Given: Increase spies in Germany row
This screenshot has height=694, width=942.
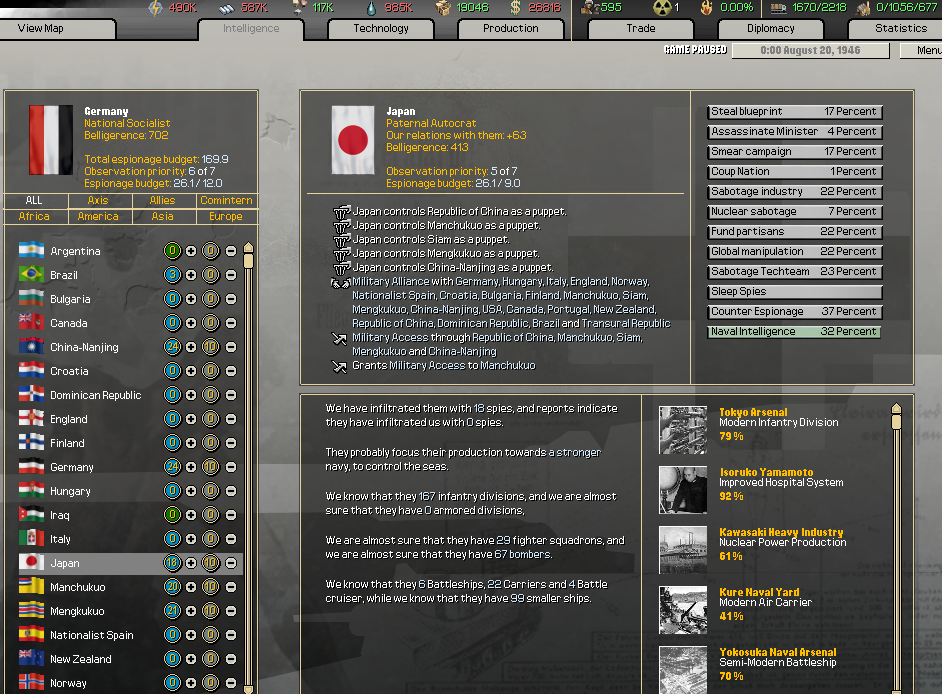Looking at the screenshot, I should click(x=191, y=467).
